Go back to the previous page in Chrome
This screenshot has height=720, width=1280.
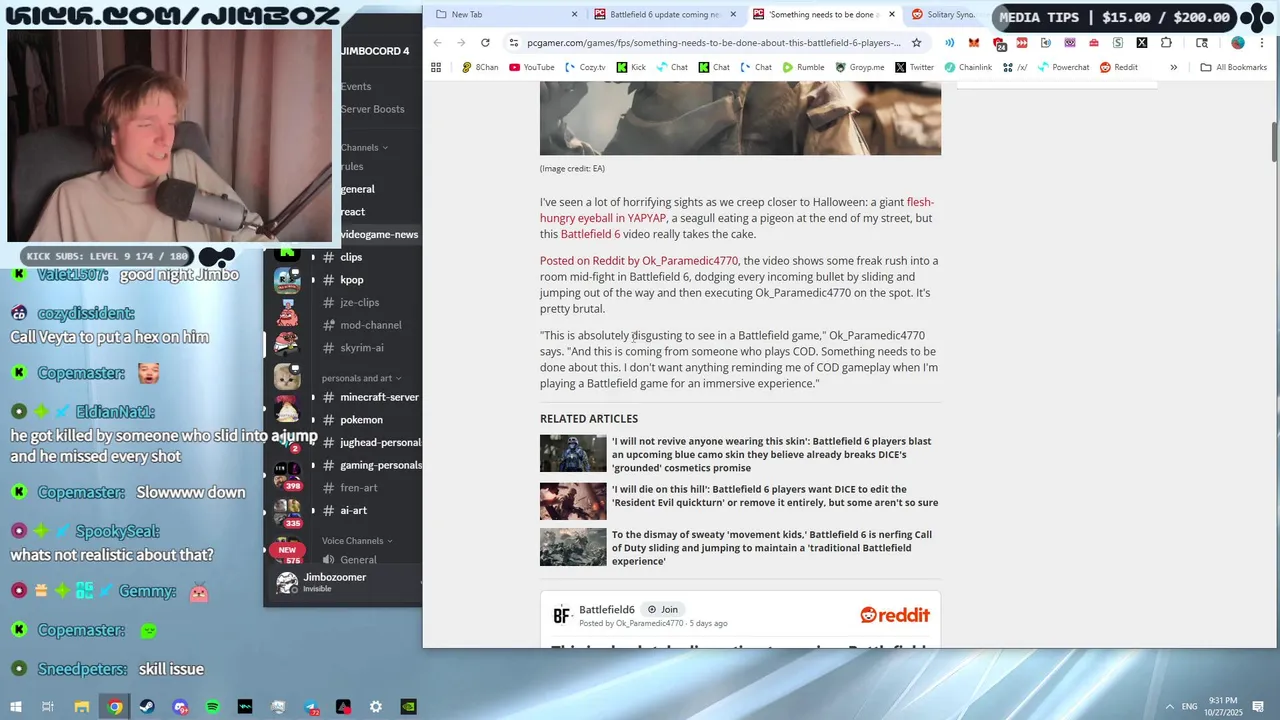438,43
